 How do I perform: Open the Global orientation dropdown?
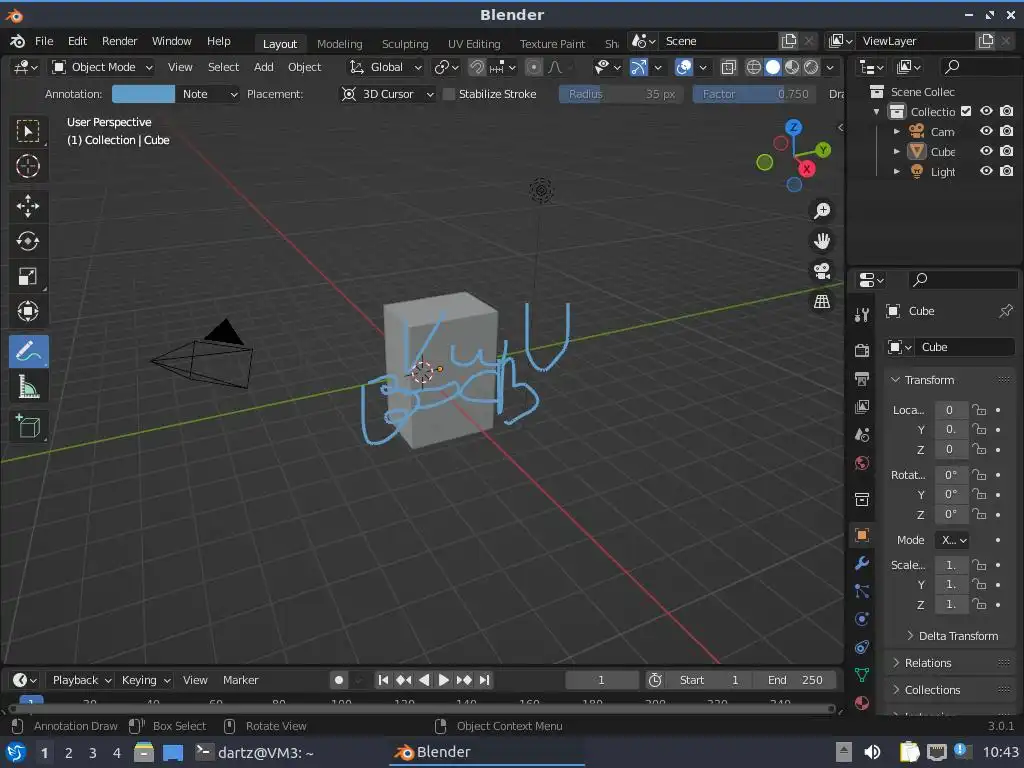[385, 67]
